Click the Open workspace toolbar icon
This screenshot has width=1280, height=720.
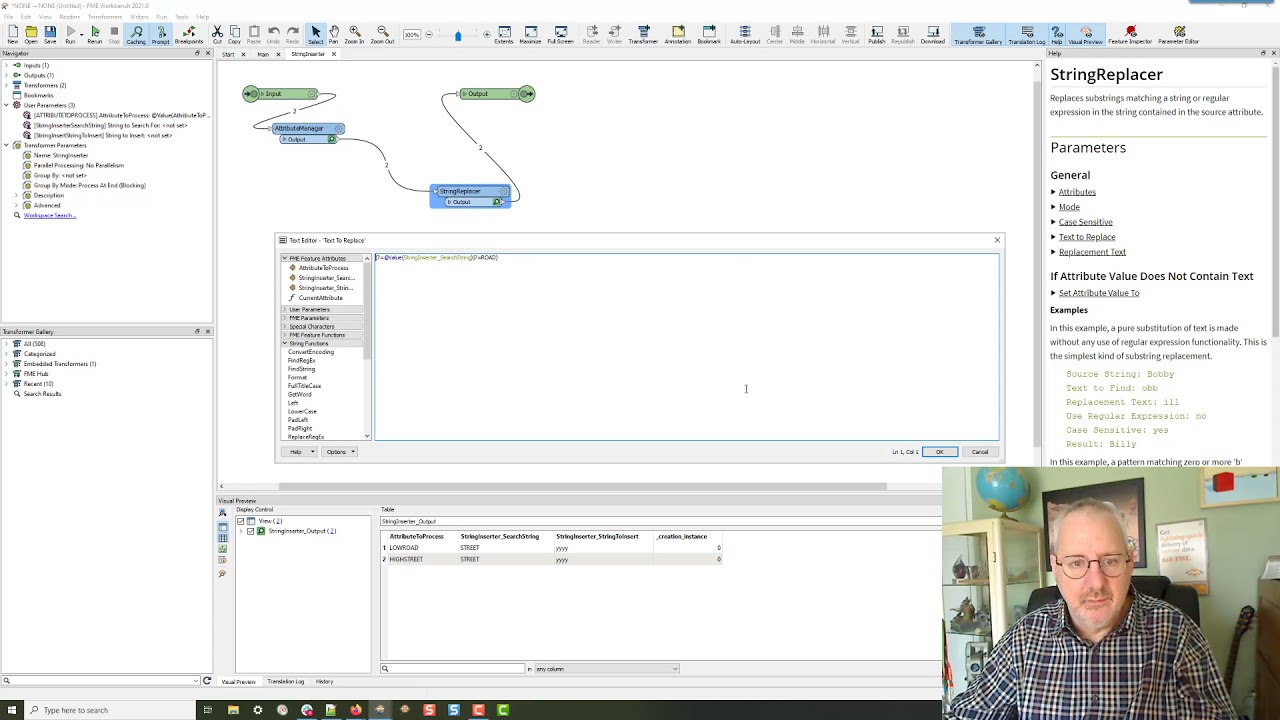click(31, 35)
